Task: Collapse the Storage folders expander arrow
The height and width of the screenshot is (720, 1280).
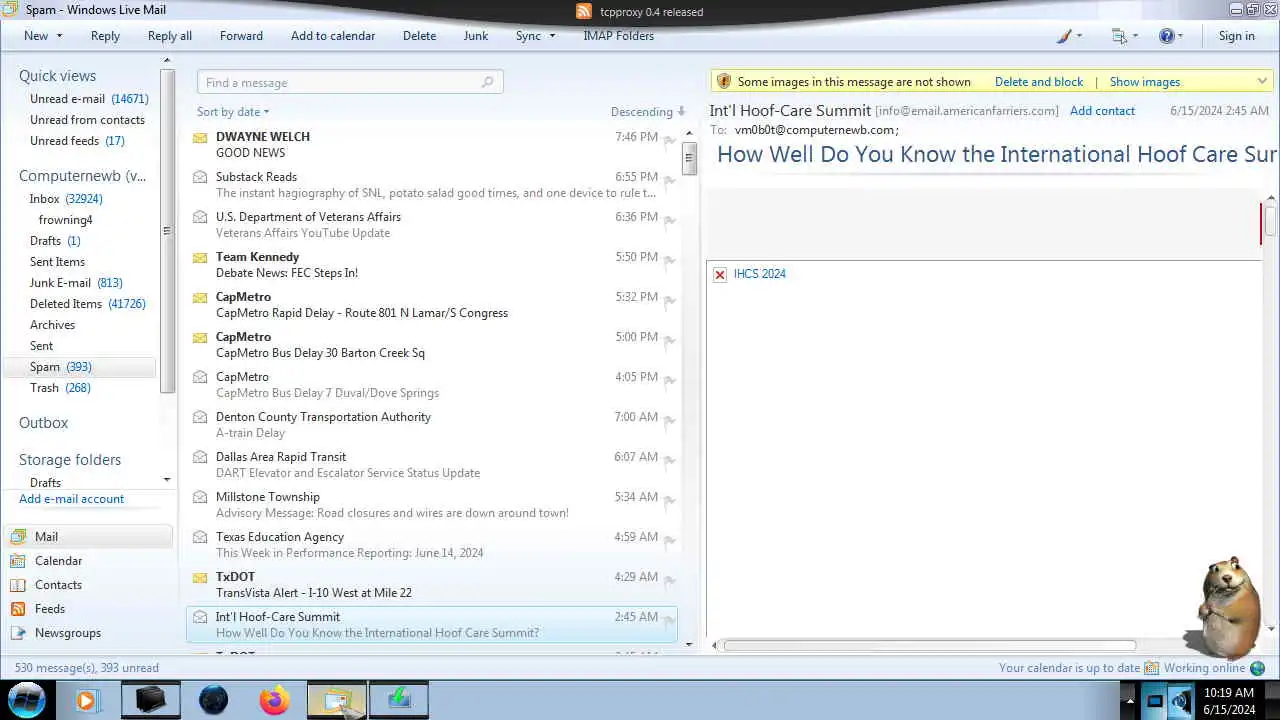Action: pos(167,480)
